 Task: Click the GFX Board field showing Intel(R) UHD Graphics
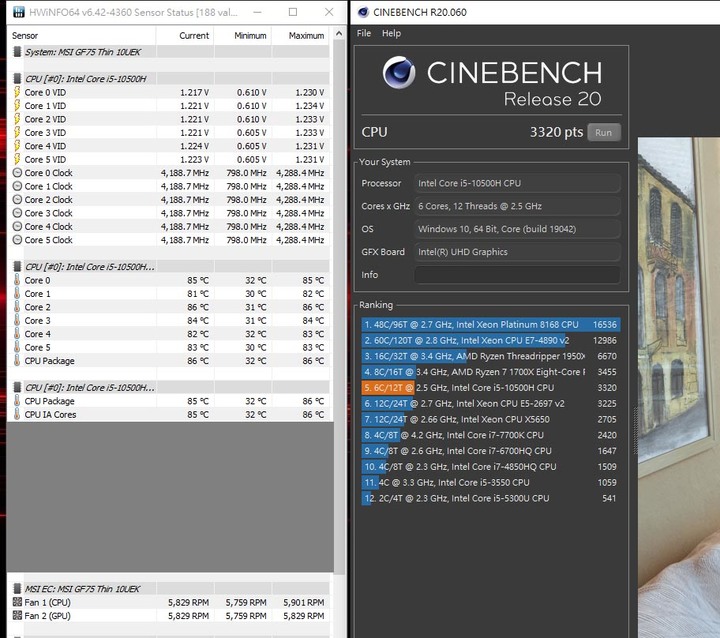[518, 252]
